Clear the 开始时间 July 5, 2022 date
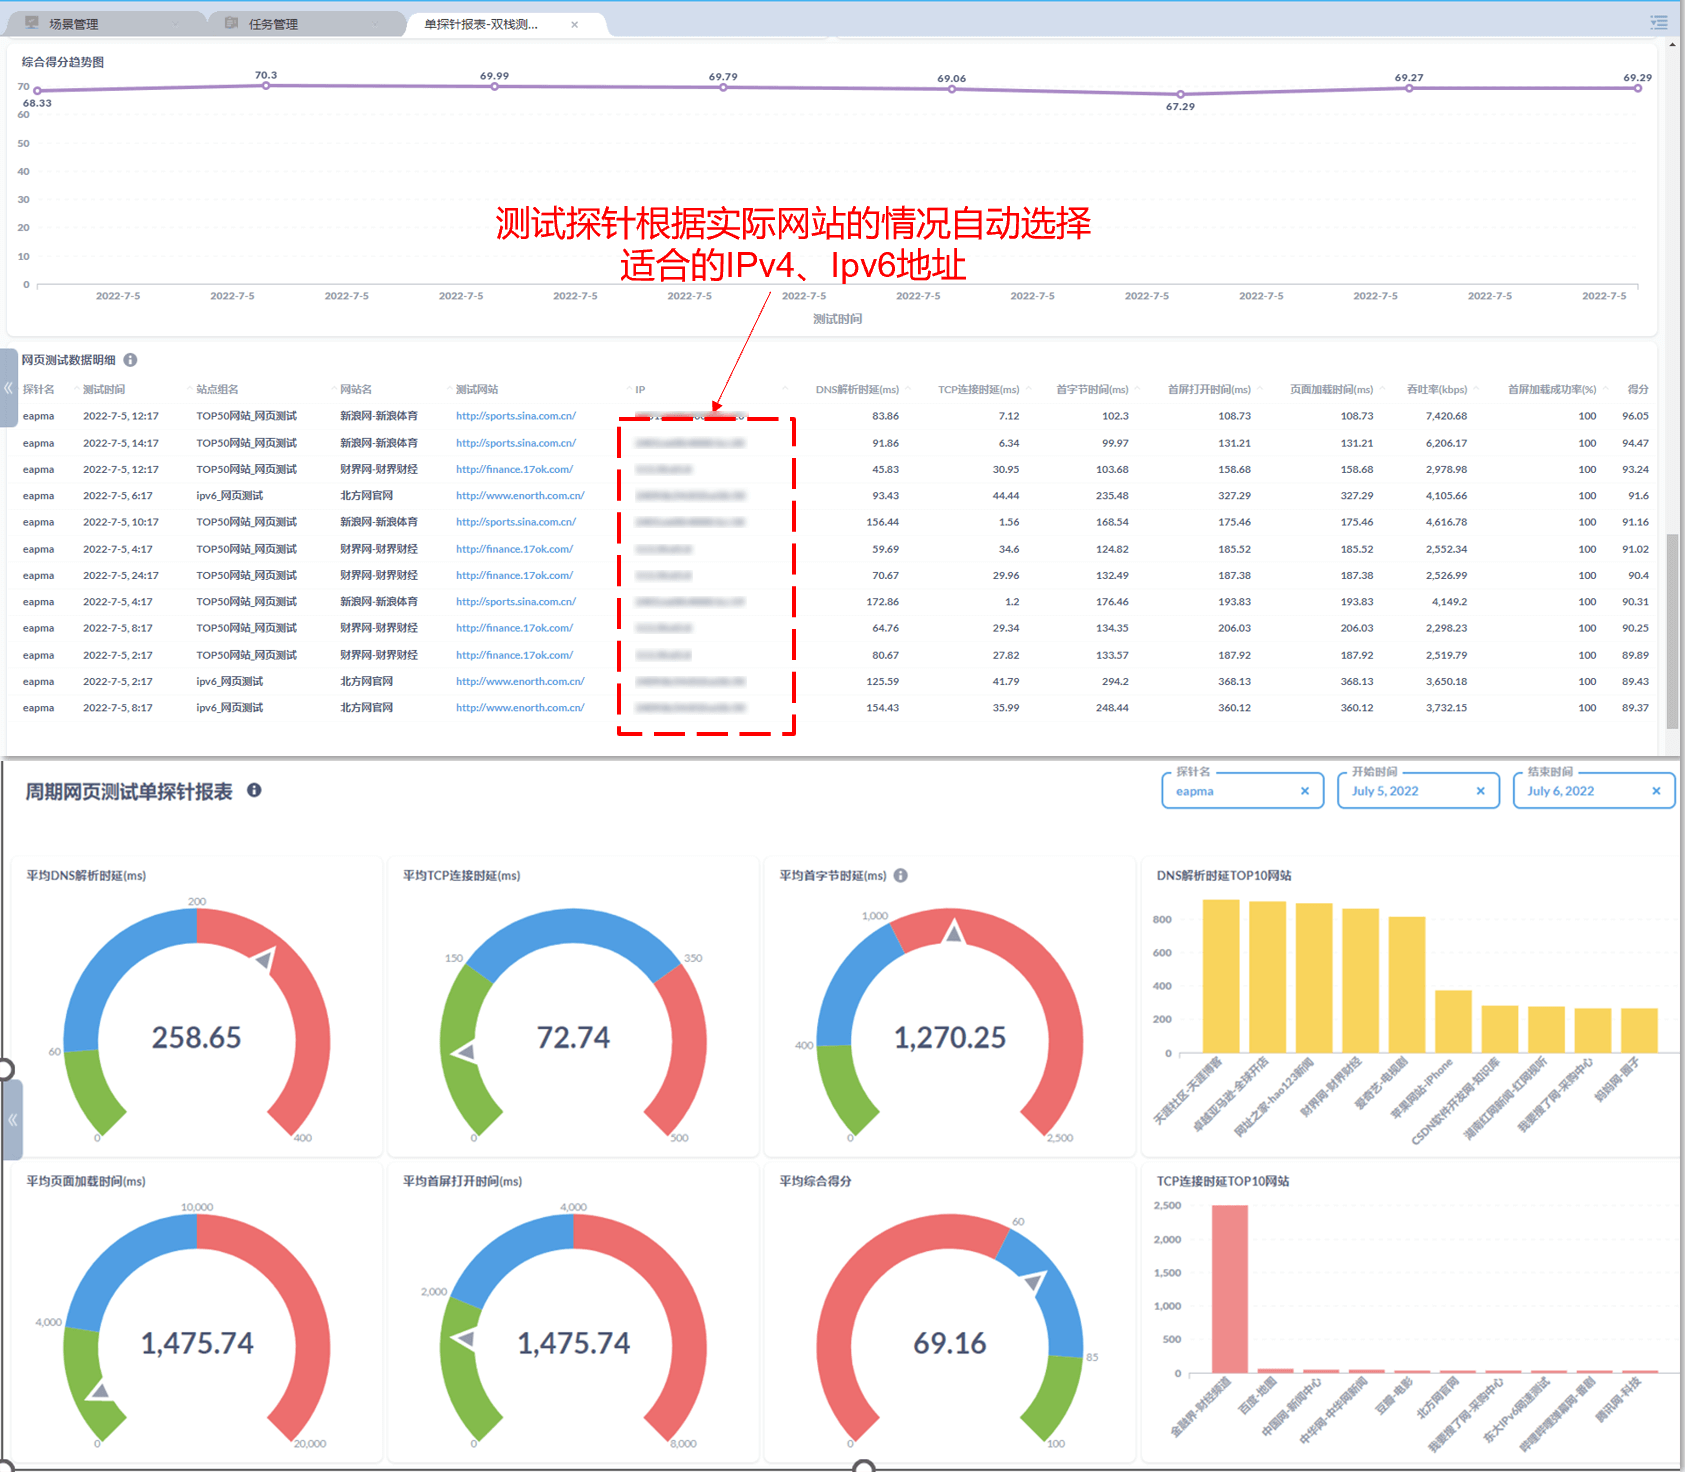The image size is (1685, 1472). (x=1481, y=791)
